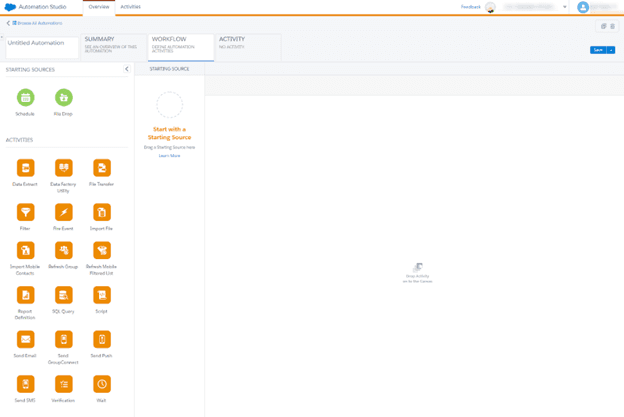The image size is (624, 417).
Task: Choose the SQL Query activity
Action: (63, 295)
